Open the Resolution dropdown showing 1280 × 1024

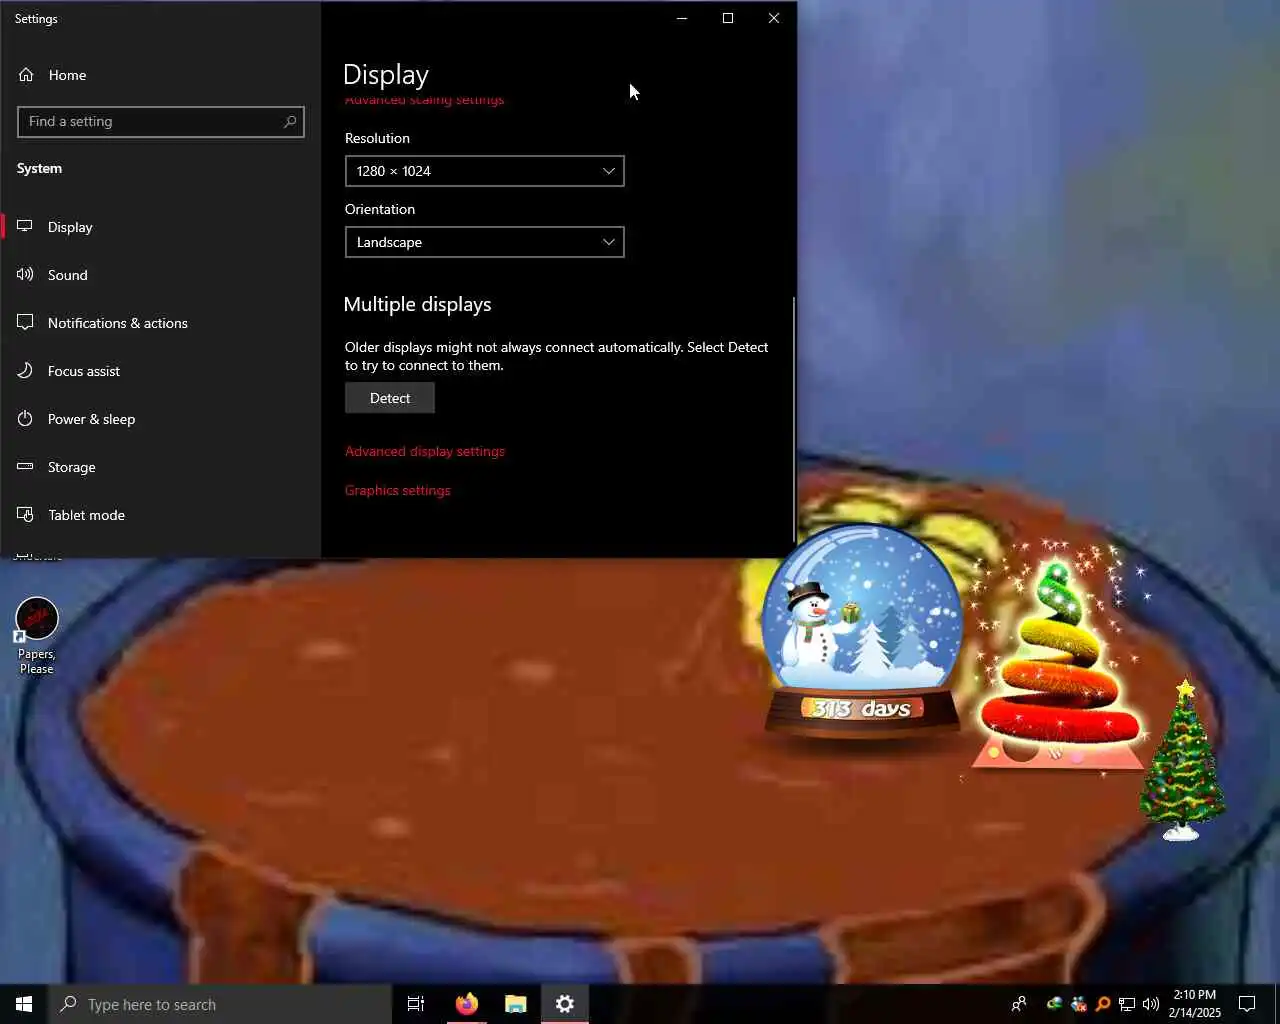(x=484, y=171)
